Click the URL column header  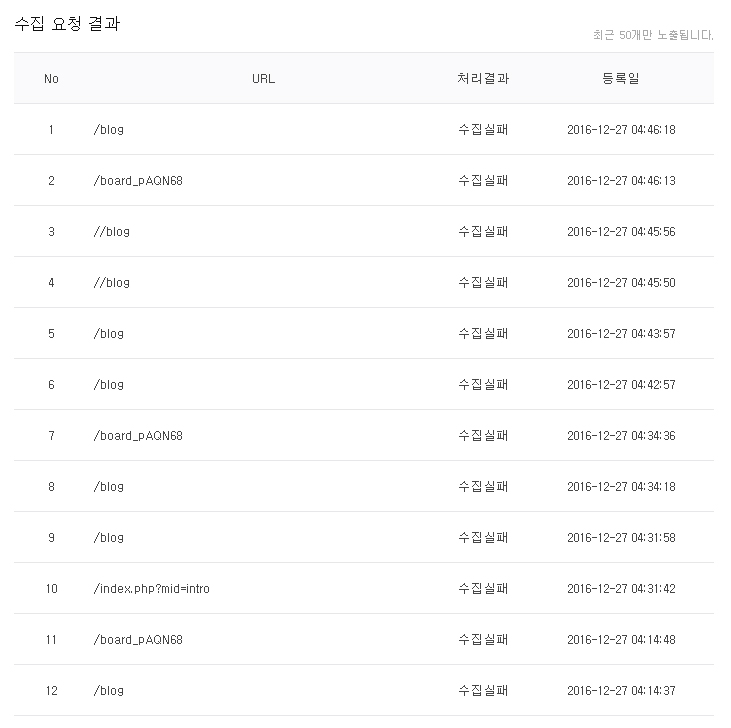263,78
